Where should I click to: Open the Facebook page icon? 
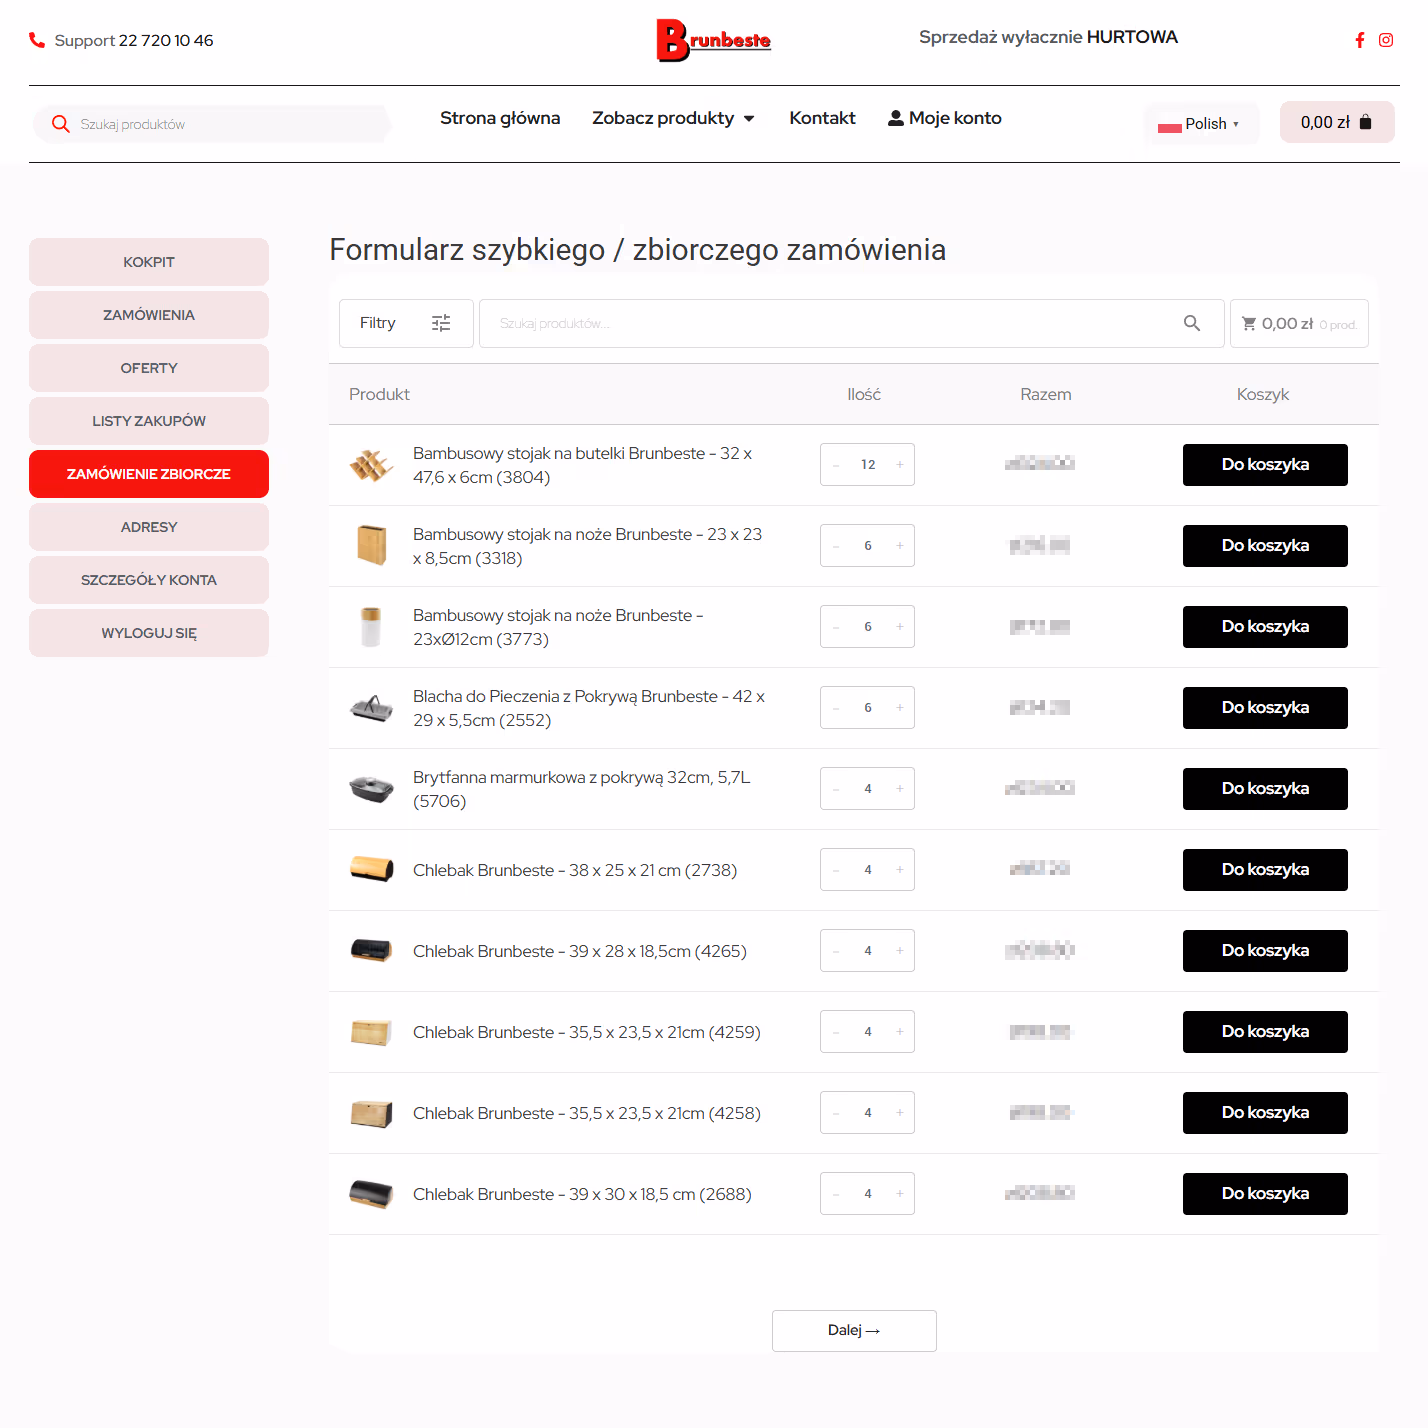point(1360,40)
